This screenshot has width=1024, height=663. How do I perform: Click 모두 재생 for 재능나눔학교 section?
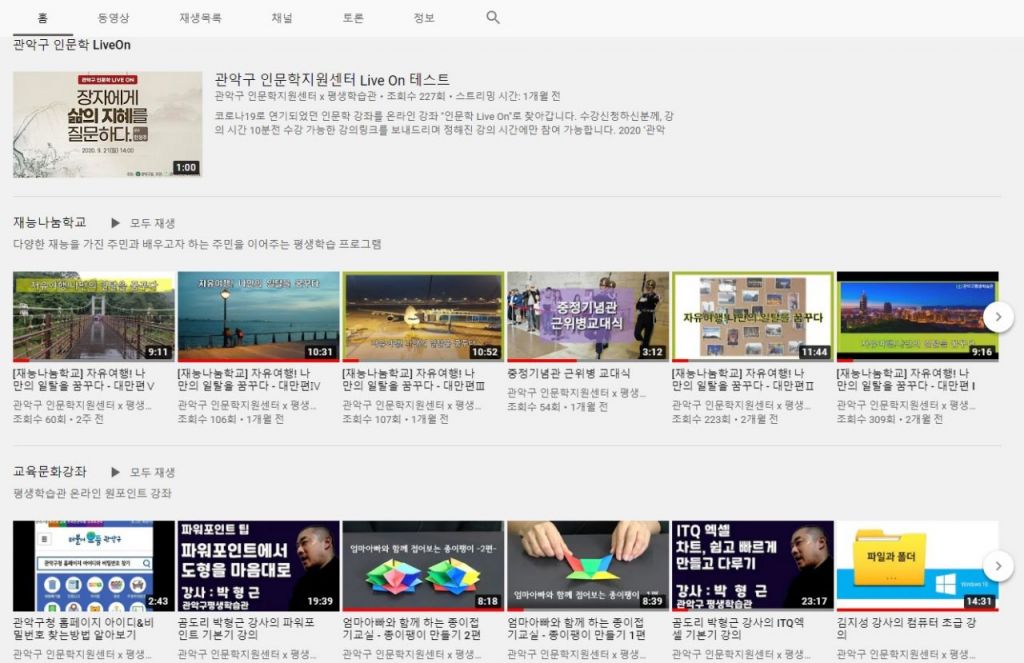pyautogui.click(x=152, y=223)
